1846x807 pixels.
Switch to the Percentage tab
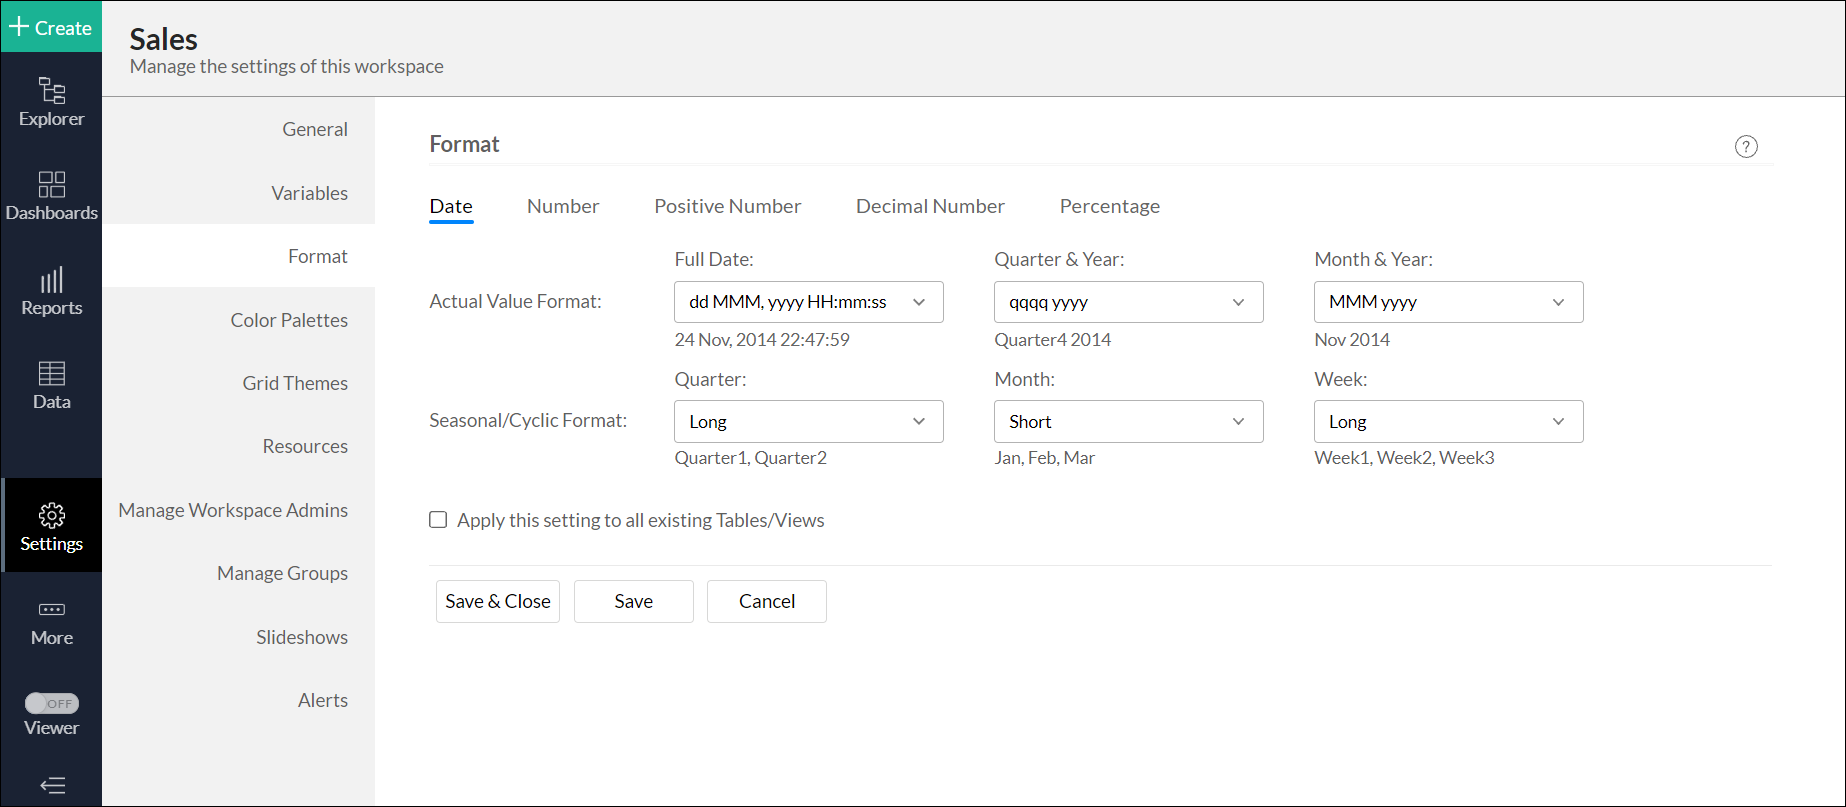(1109, 206)
